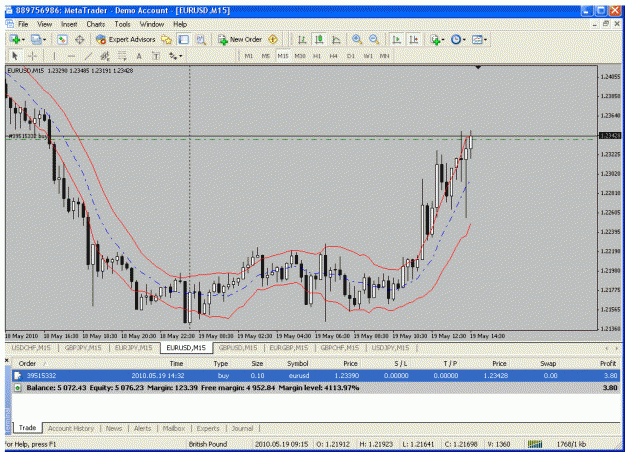Open the Tools menu
Screen dimensions: 625x452
(x=122, y=24)
